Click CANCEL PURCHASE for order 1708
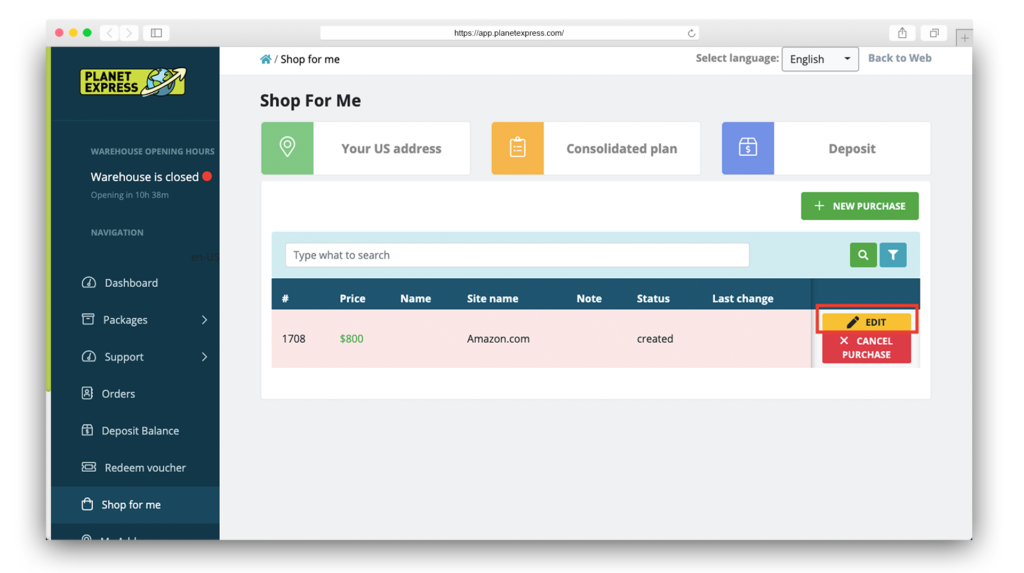This screenshot has height=573, width=1024. [866, 348]
